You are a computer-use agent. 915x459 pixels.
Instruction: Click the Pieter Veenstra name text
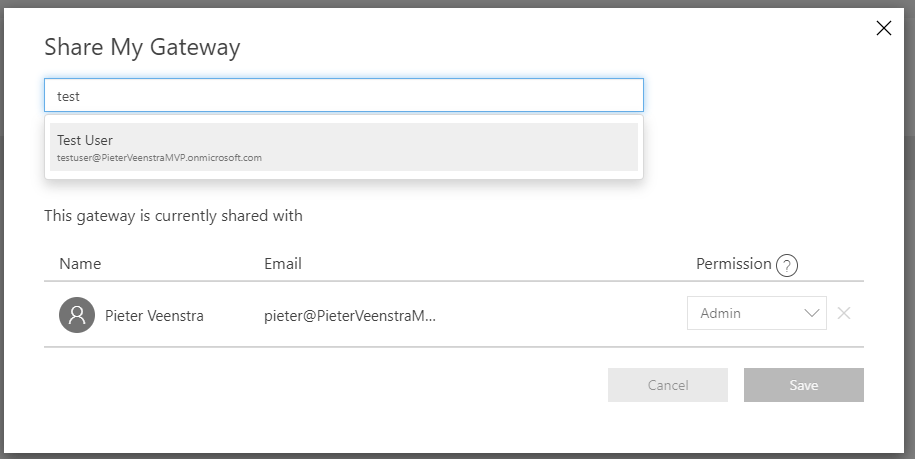click(154, 316)
